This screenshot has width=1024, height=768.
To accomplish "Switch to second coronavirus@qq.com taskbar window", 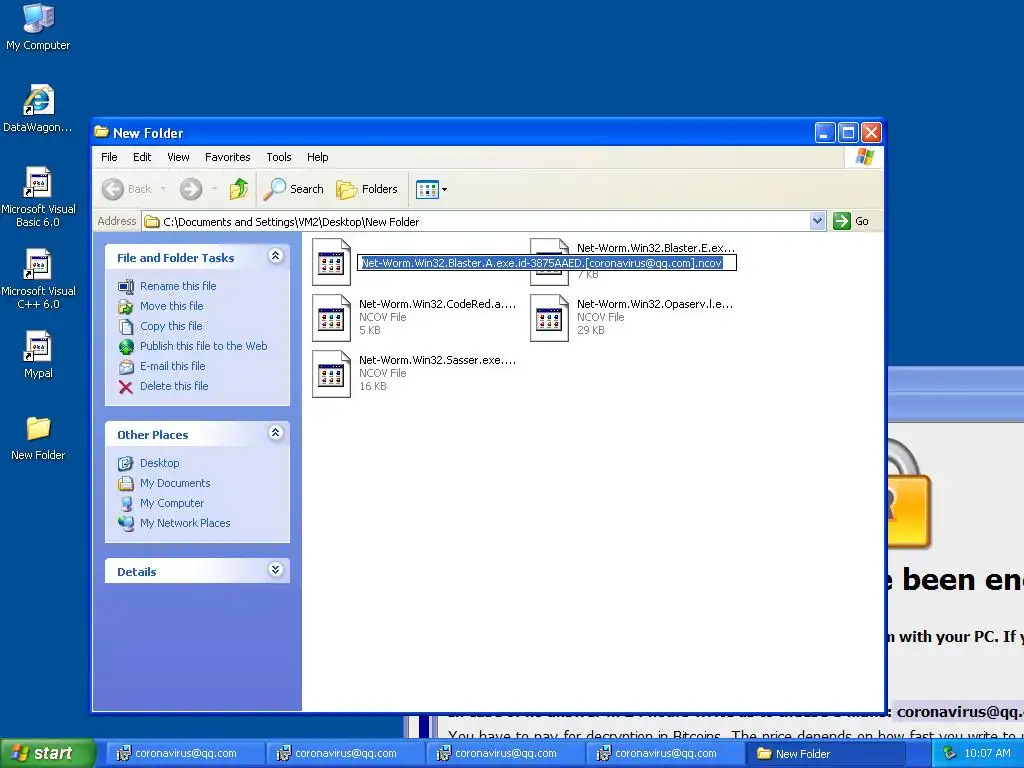I will click(x=345, y=754).
